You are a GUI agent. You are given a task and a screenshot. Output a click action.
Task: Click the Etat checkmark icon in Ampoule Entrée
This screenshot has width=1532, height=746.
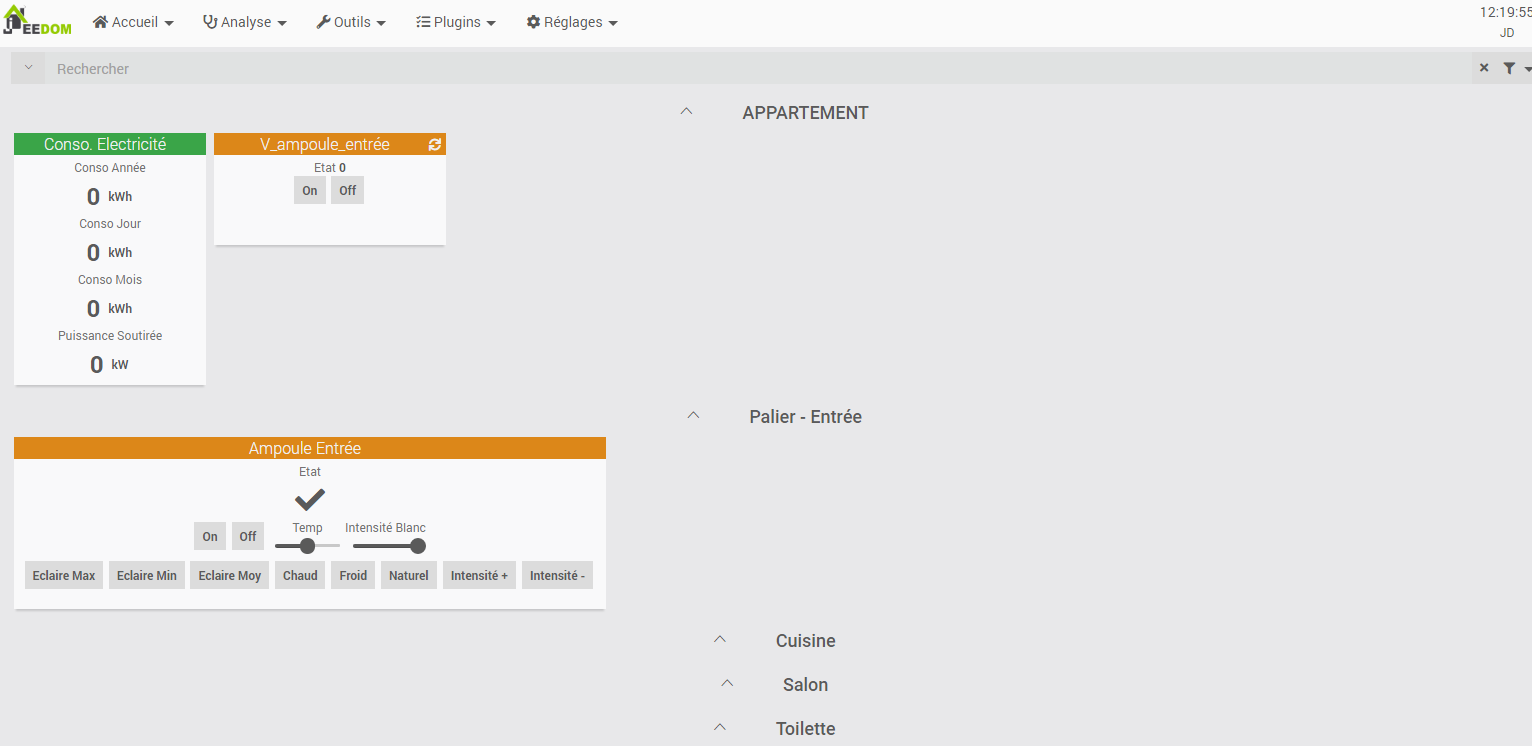(x=310, y=499)
